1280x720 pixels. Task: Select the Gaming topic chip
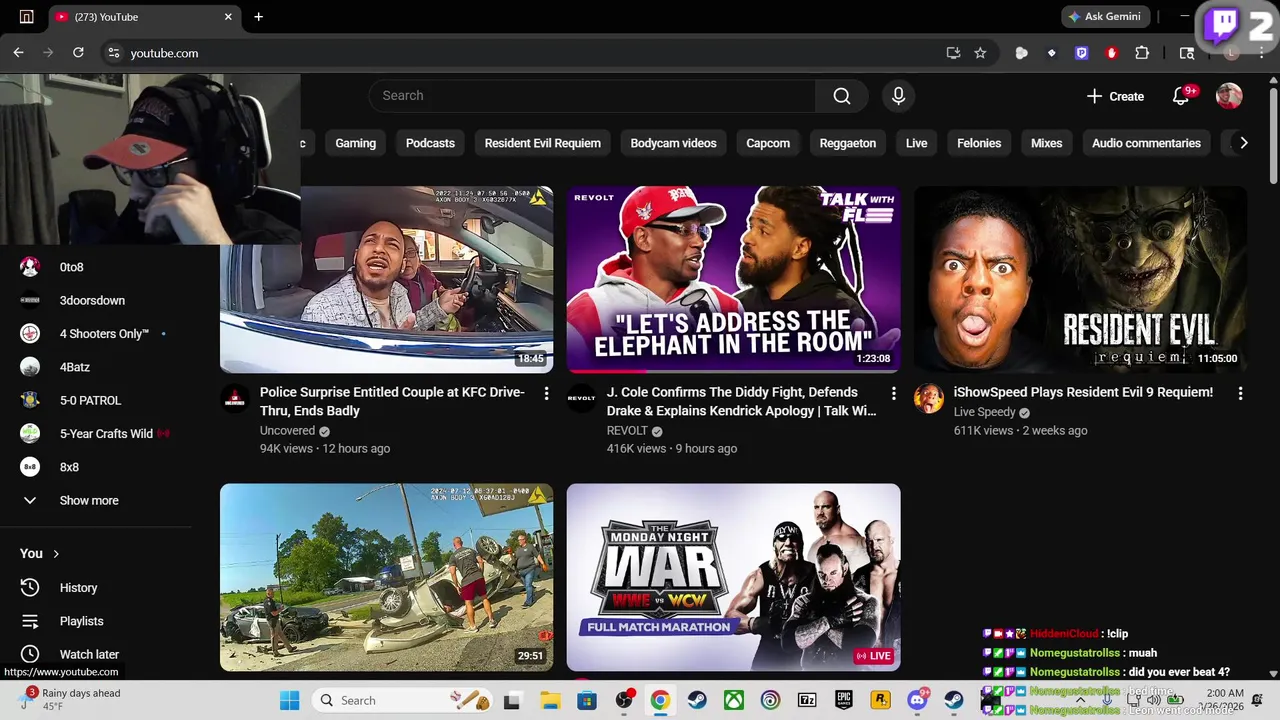(355, 143)
